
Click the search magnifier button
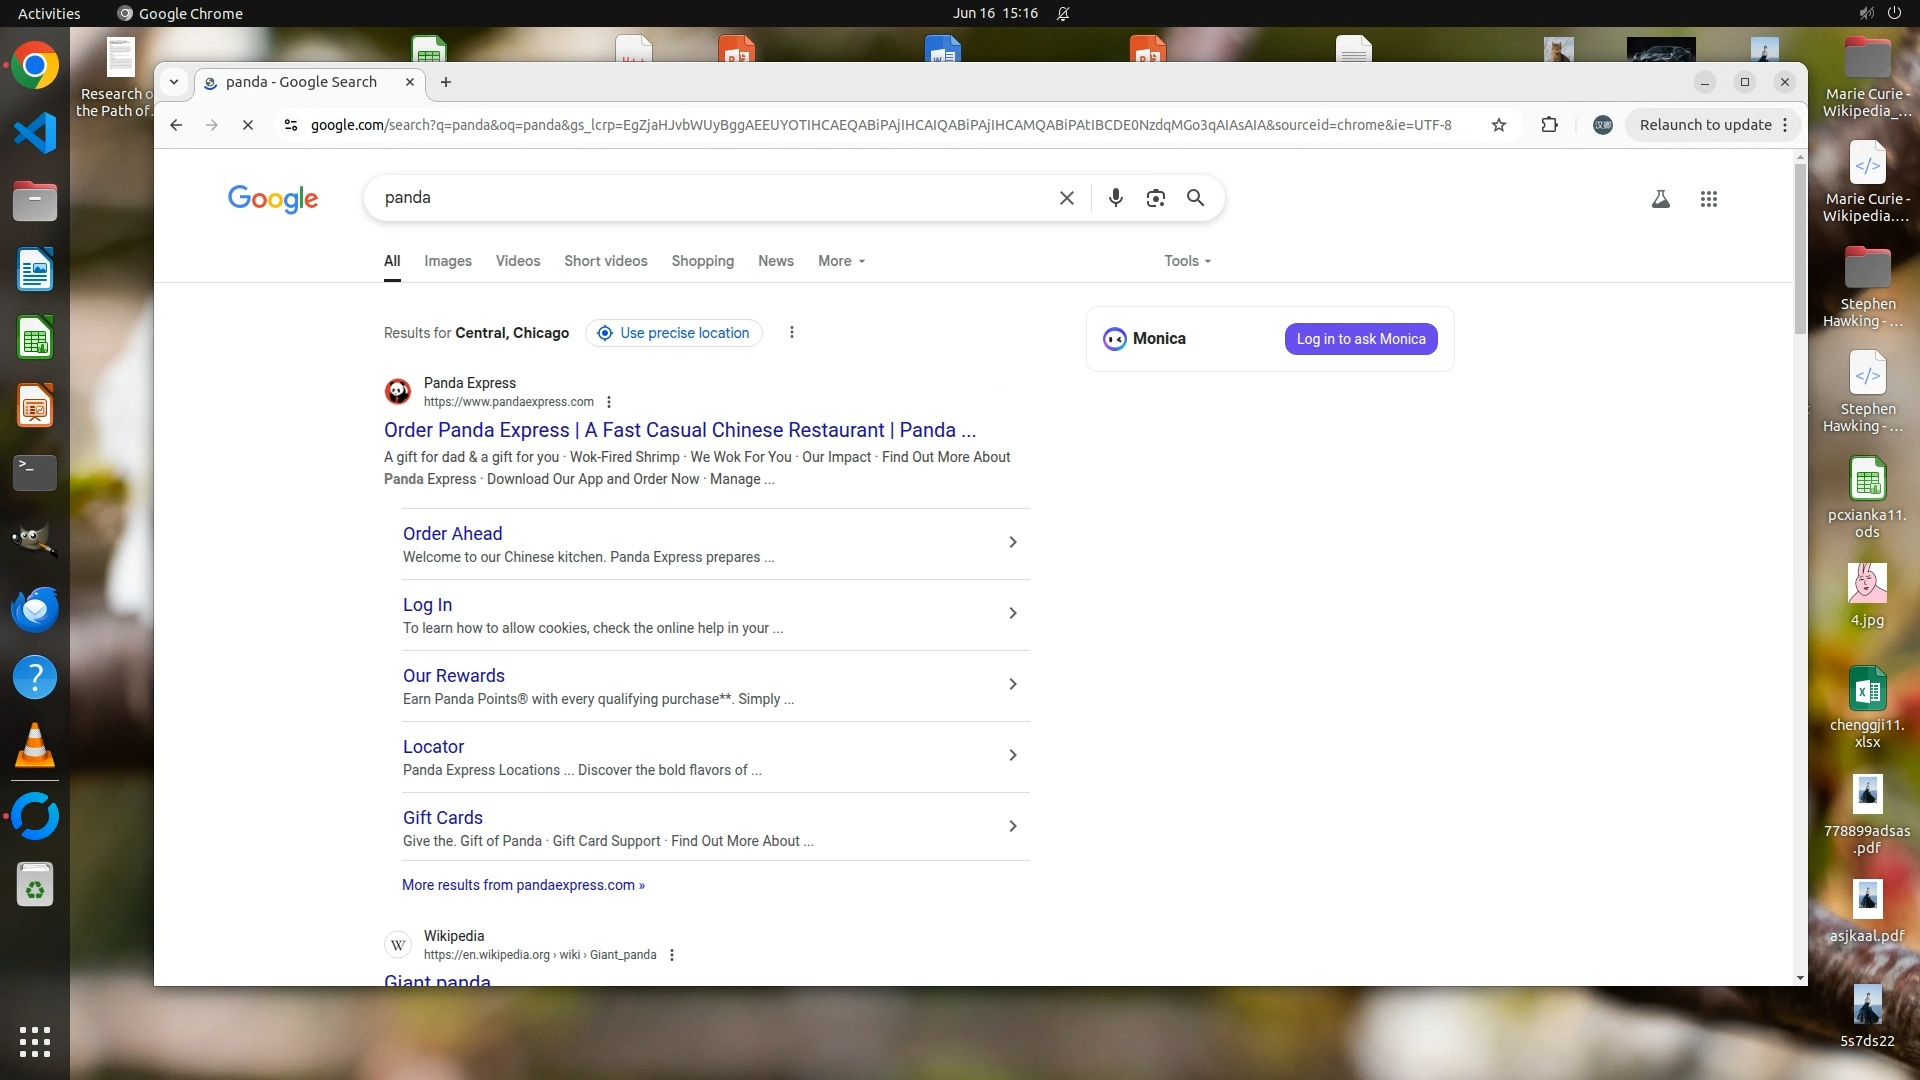point(1195,198)
